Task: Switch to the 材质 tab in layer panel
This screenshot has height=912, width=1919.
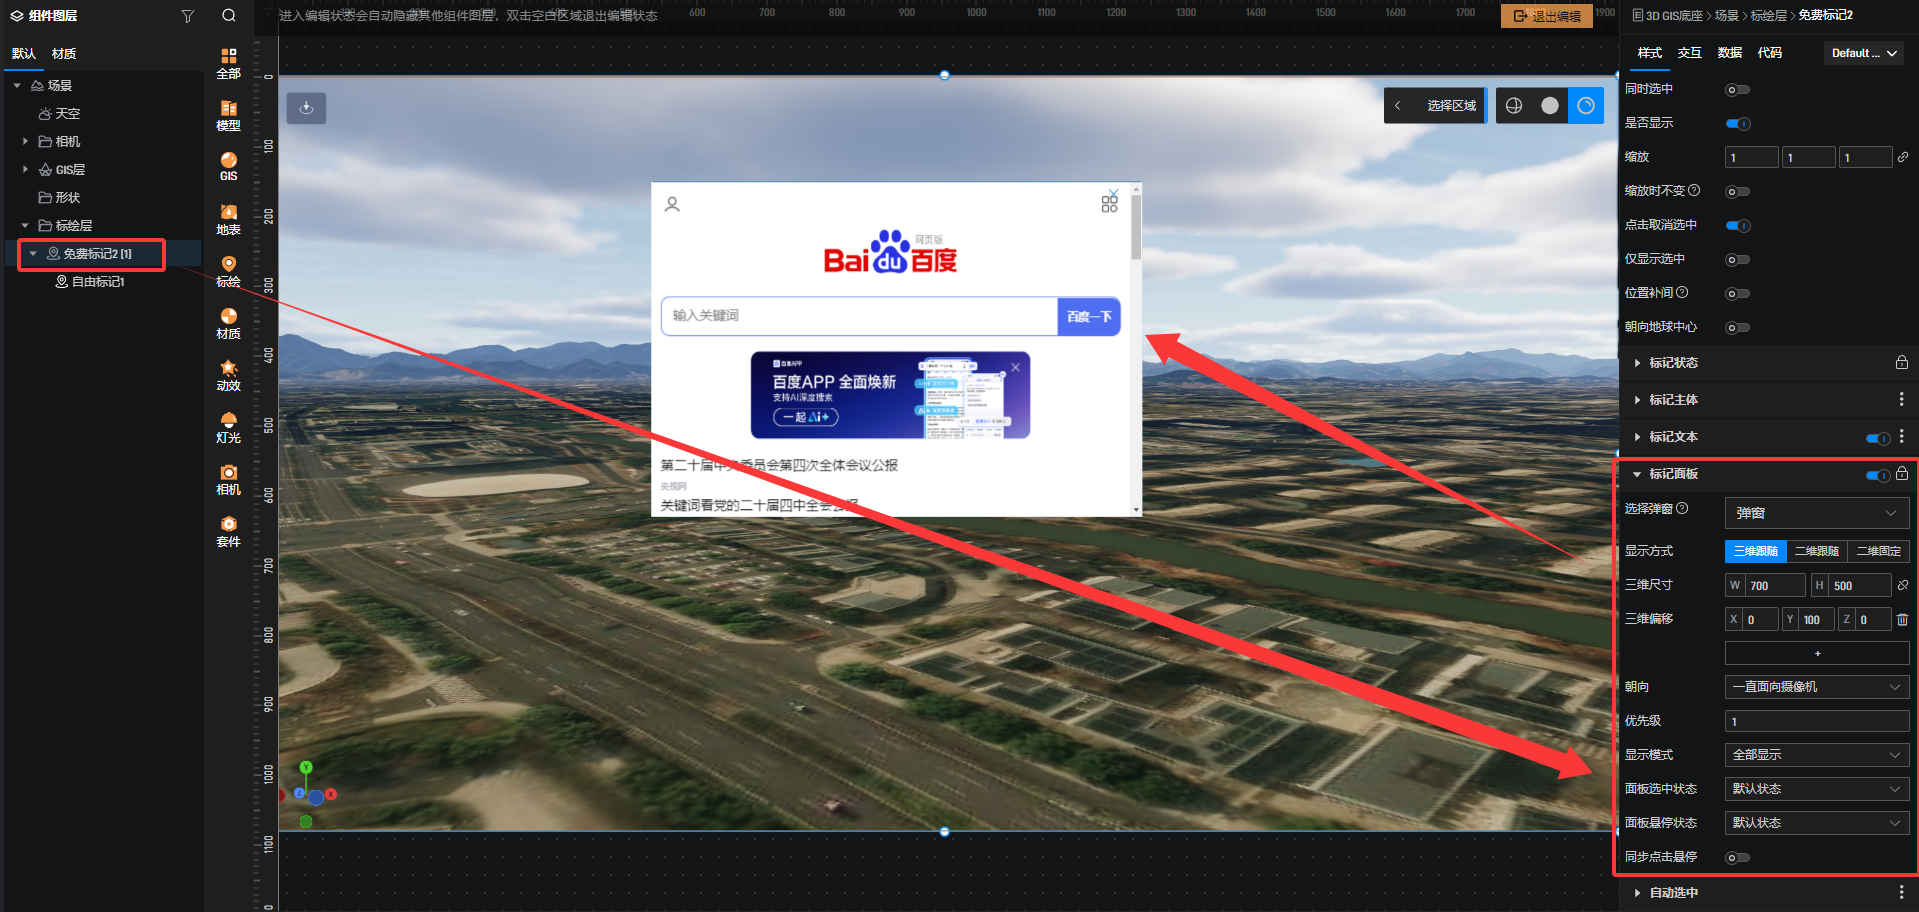Action: pos(64,54)
